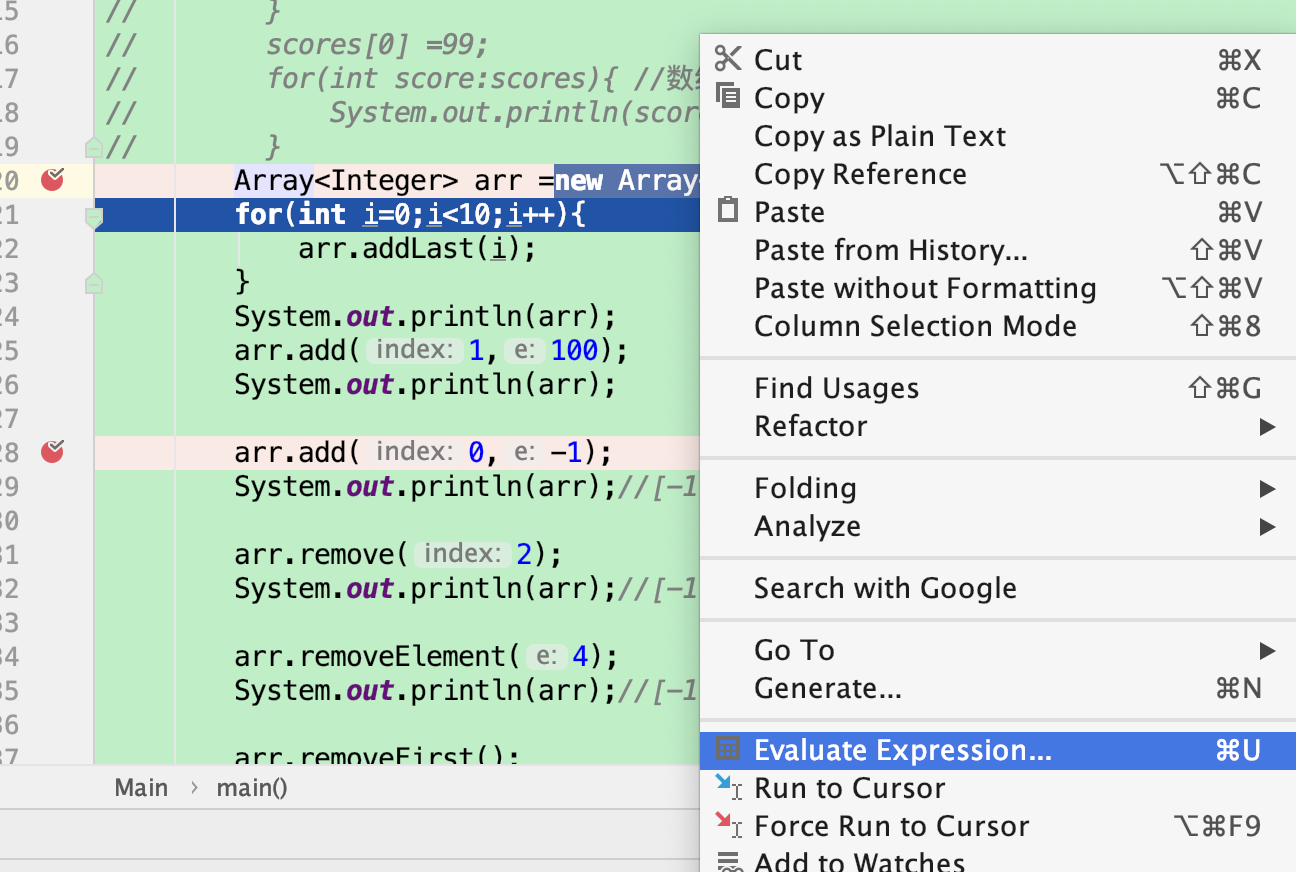Click the red Force Run to Cursor icon

coord(729,826)
